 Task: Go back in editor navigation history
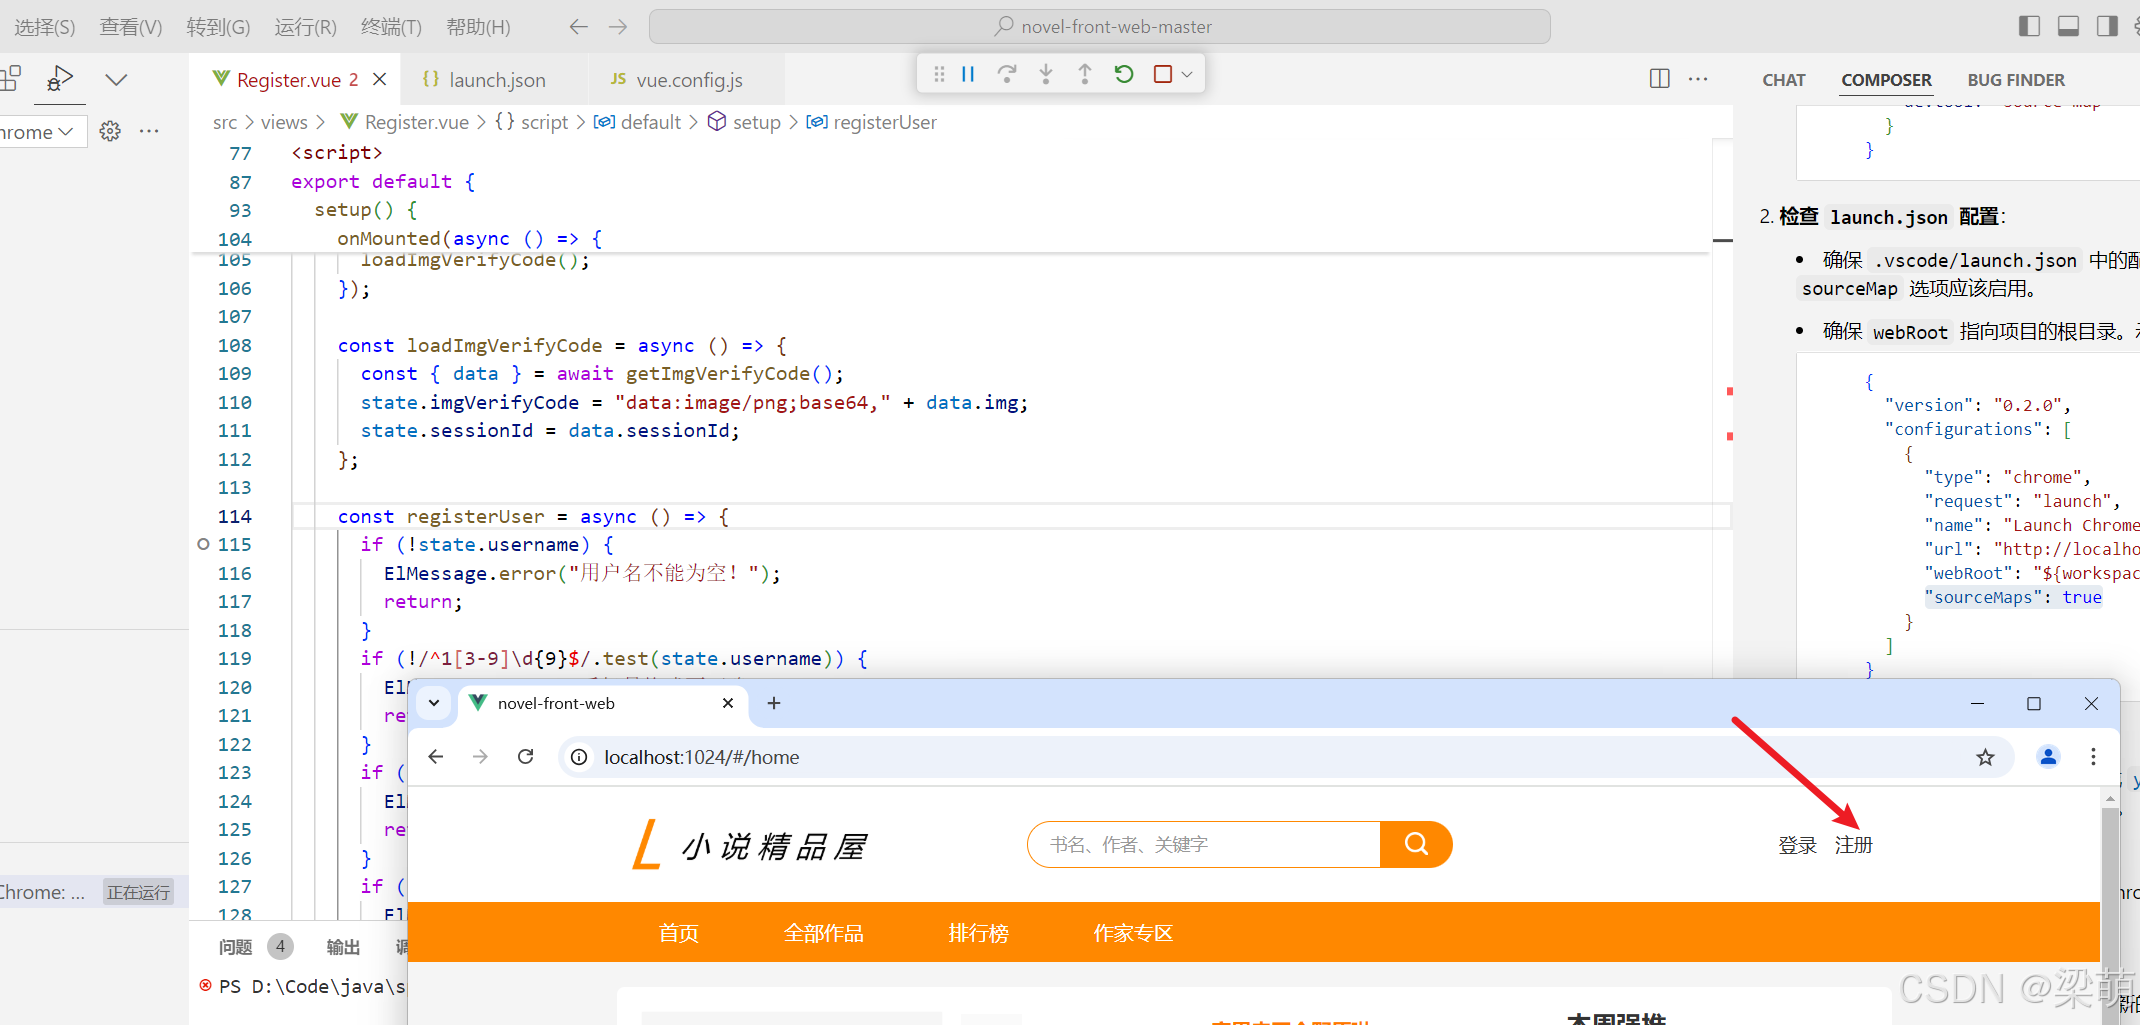(578, 27)
